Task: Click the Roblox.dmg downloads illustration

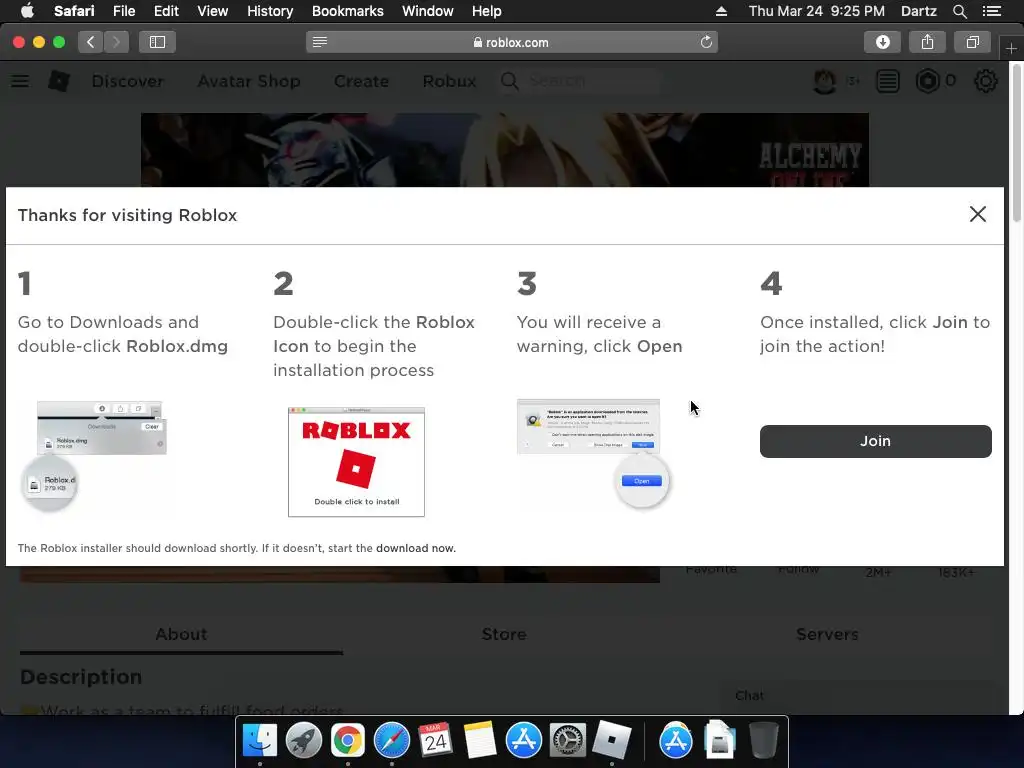Action: (95, 455)
